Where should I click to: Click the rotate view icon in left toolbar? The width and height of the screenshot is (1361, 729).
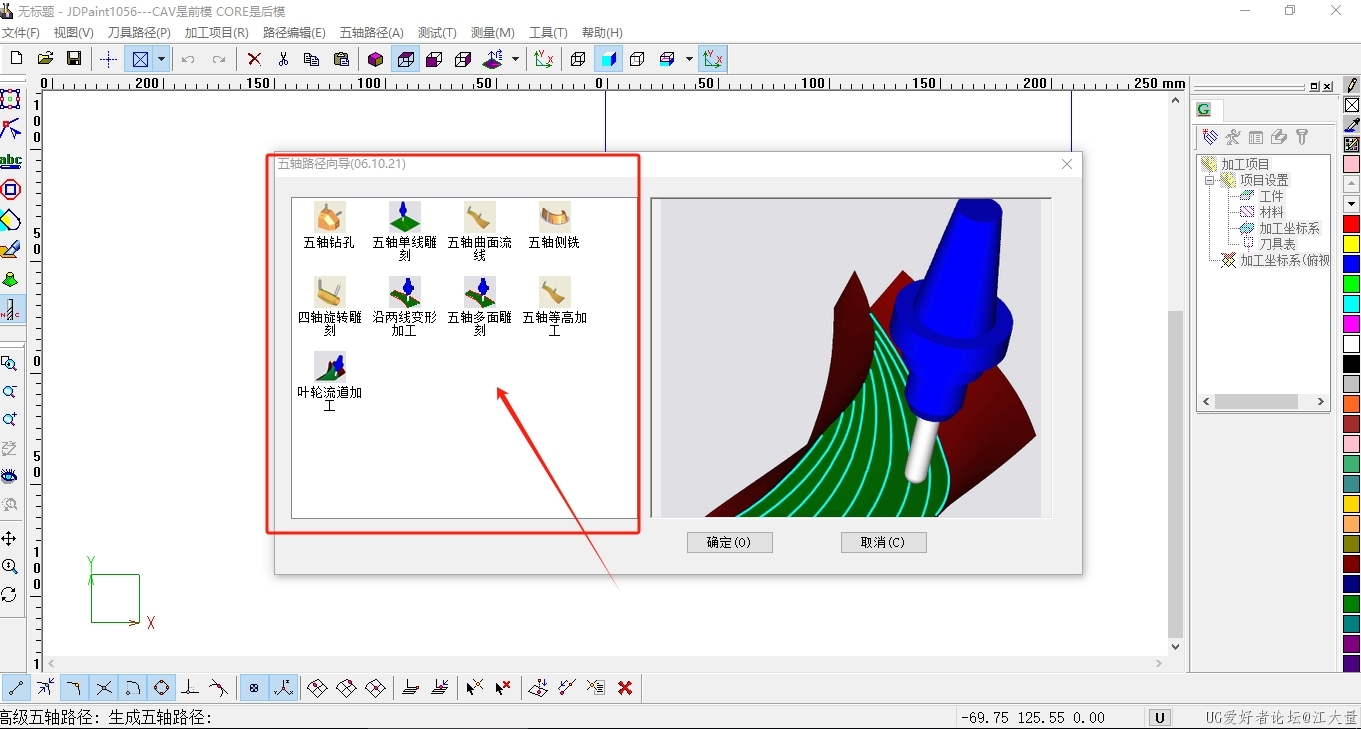point(10,594)
